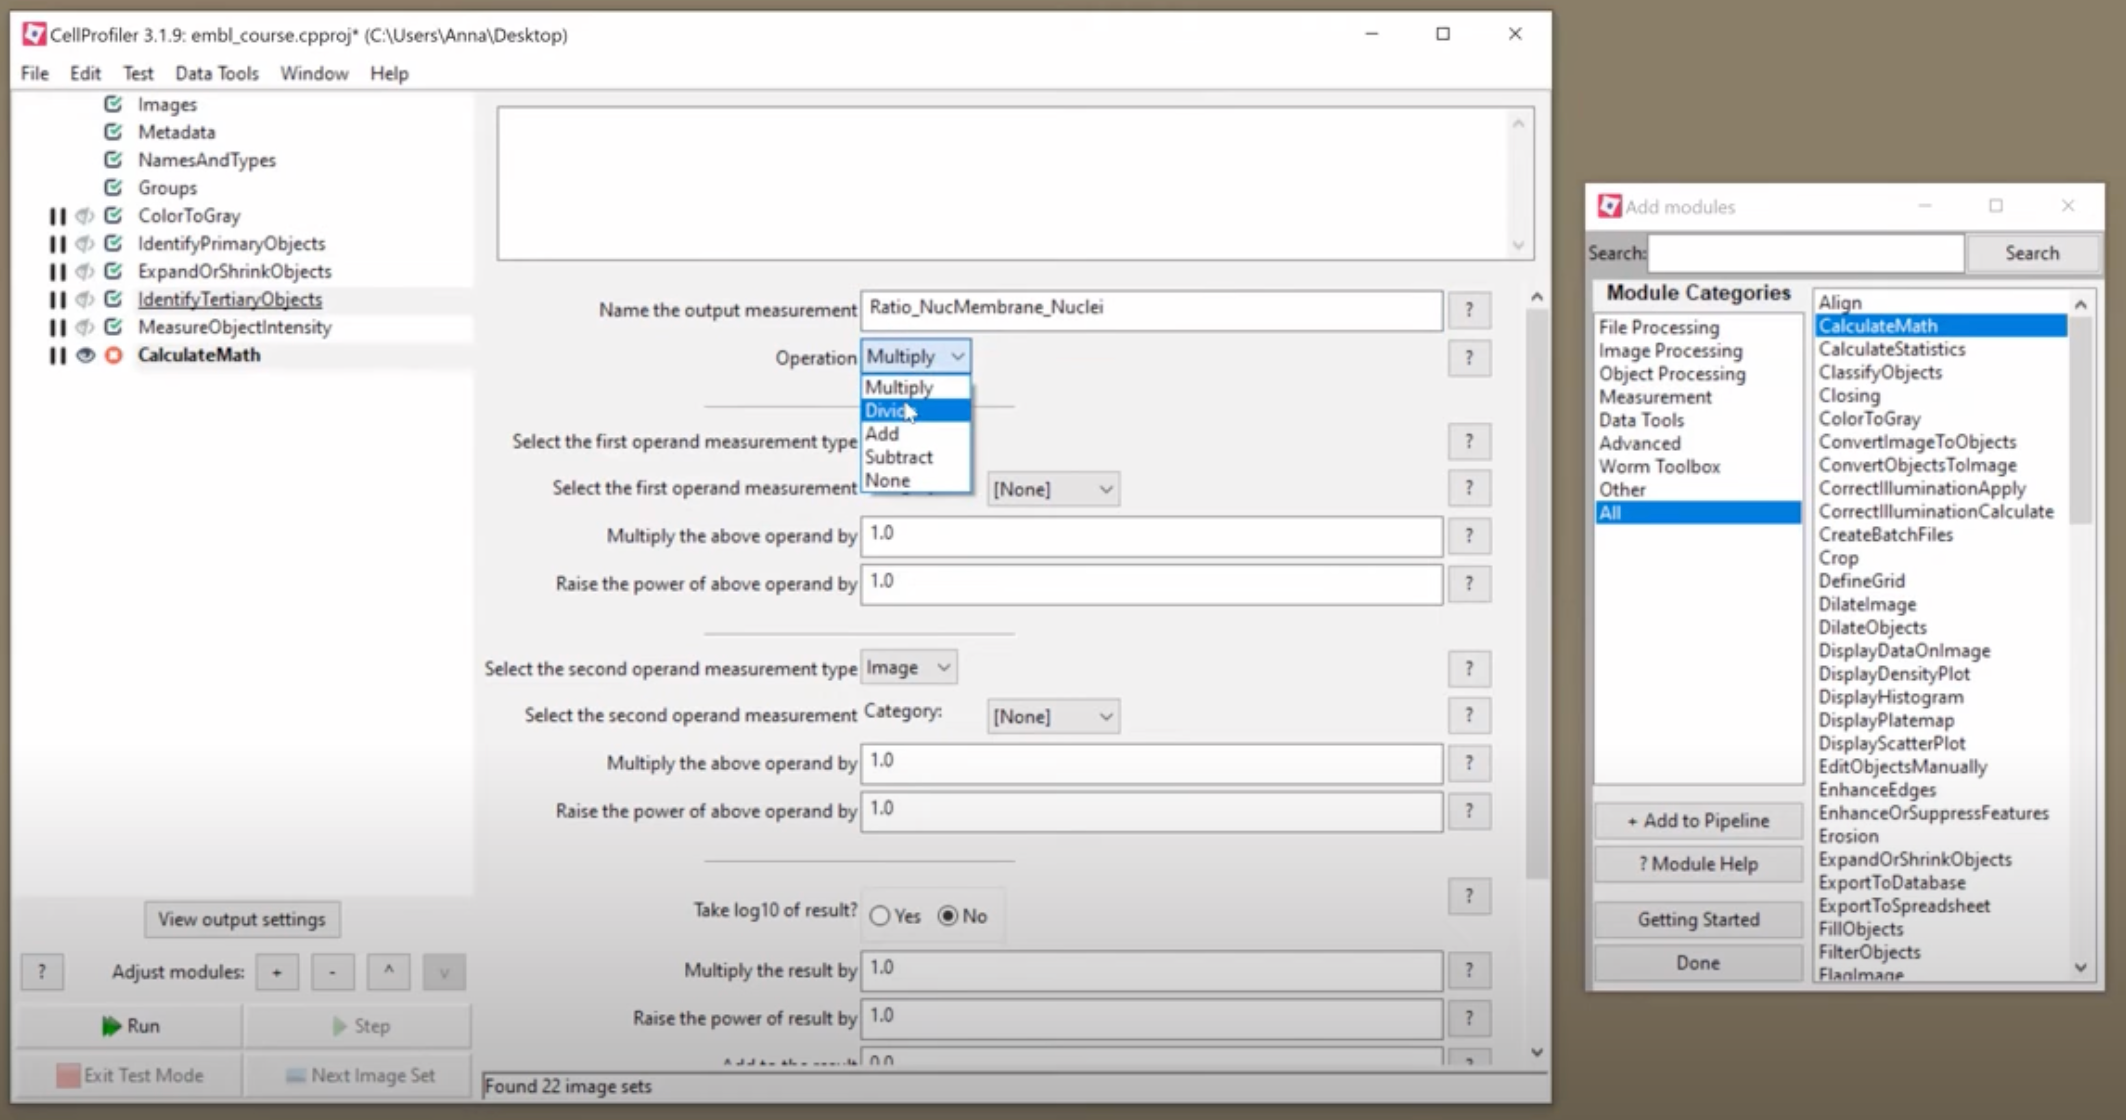Click the pause icon beside ColorToGray
The image size is (2126, 1120).
[57, 216]
